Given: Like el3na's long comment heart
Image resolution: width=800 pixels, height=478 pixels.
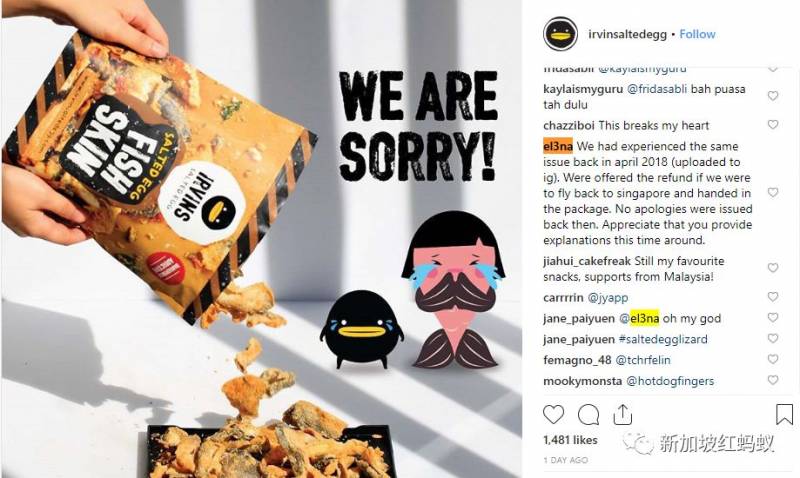Looking at the screenshot, I should click(x=773, y=192).
